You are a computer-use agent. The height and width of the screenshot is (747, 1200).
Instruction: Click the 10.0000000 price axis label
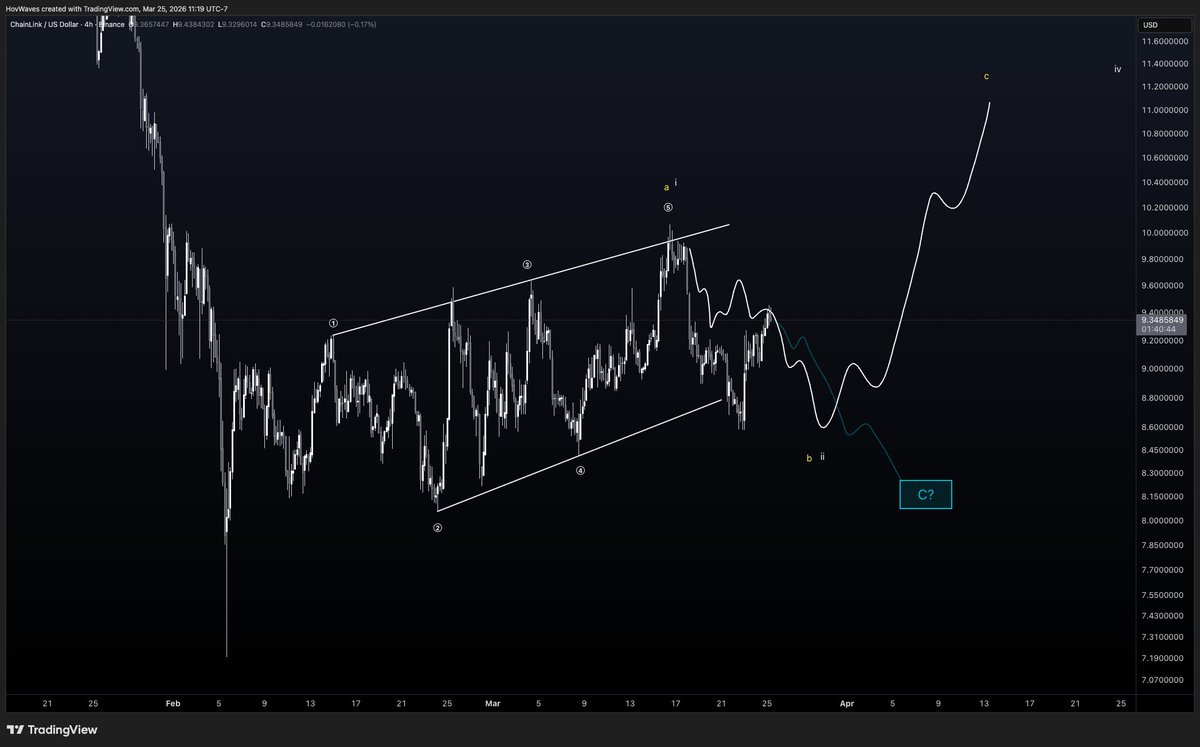[x=1163, y=233]
